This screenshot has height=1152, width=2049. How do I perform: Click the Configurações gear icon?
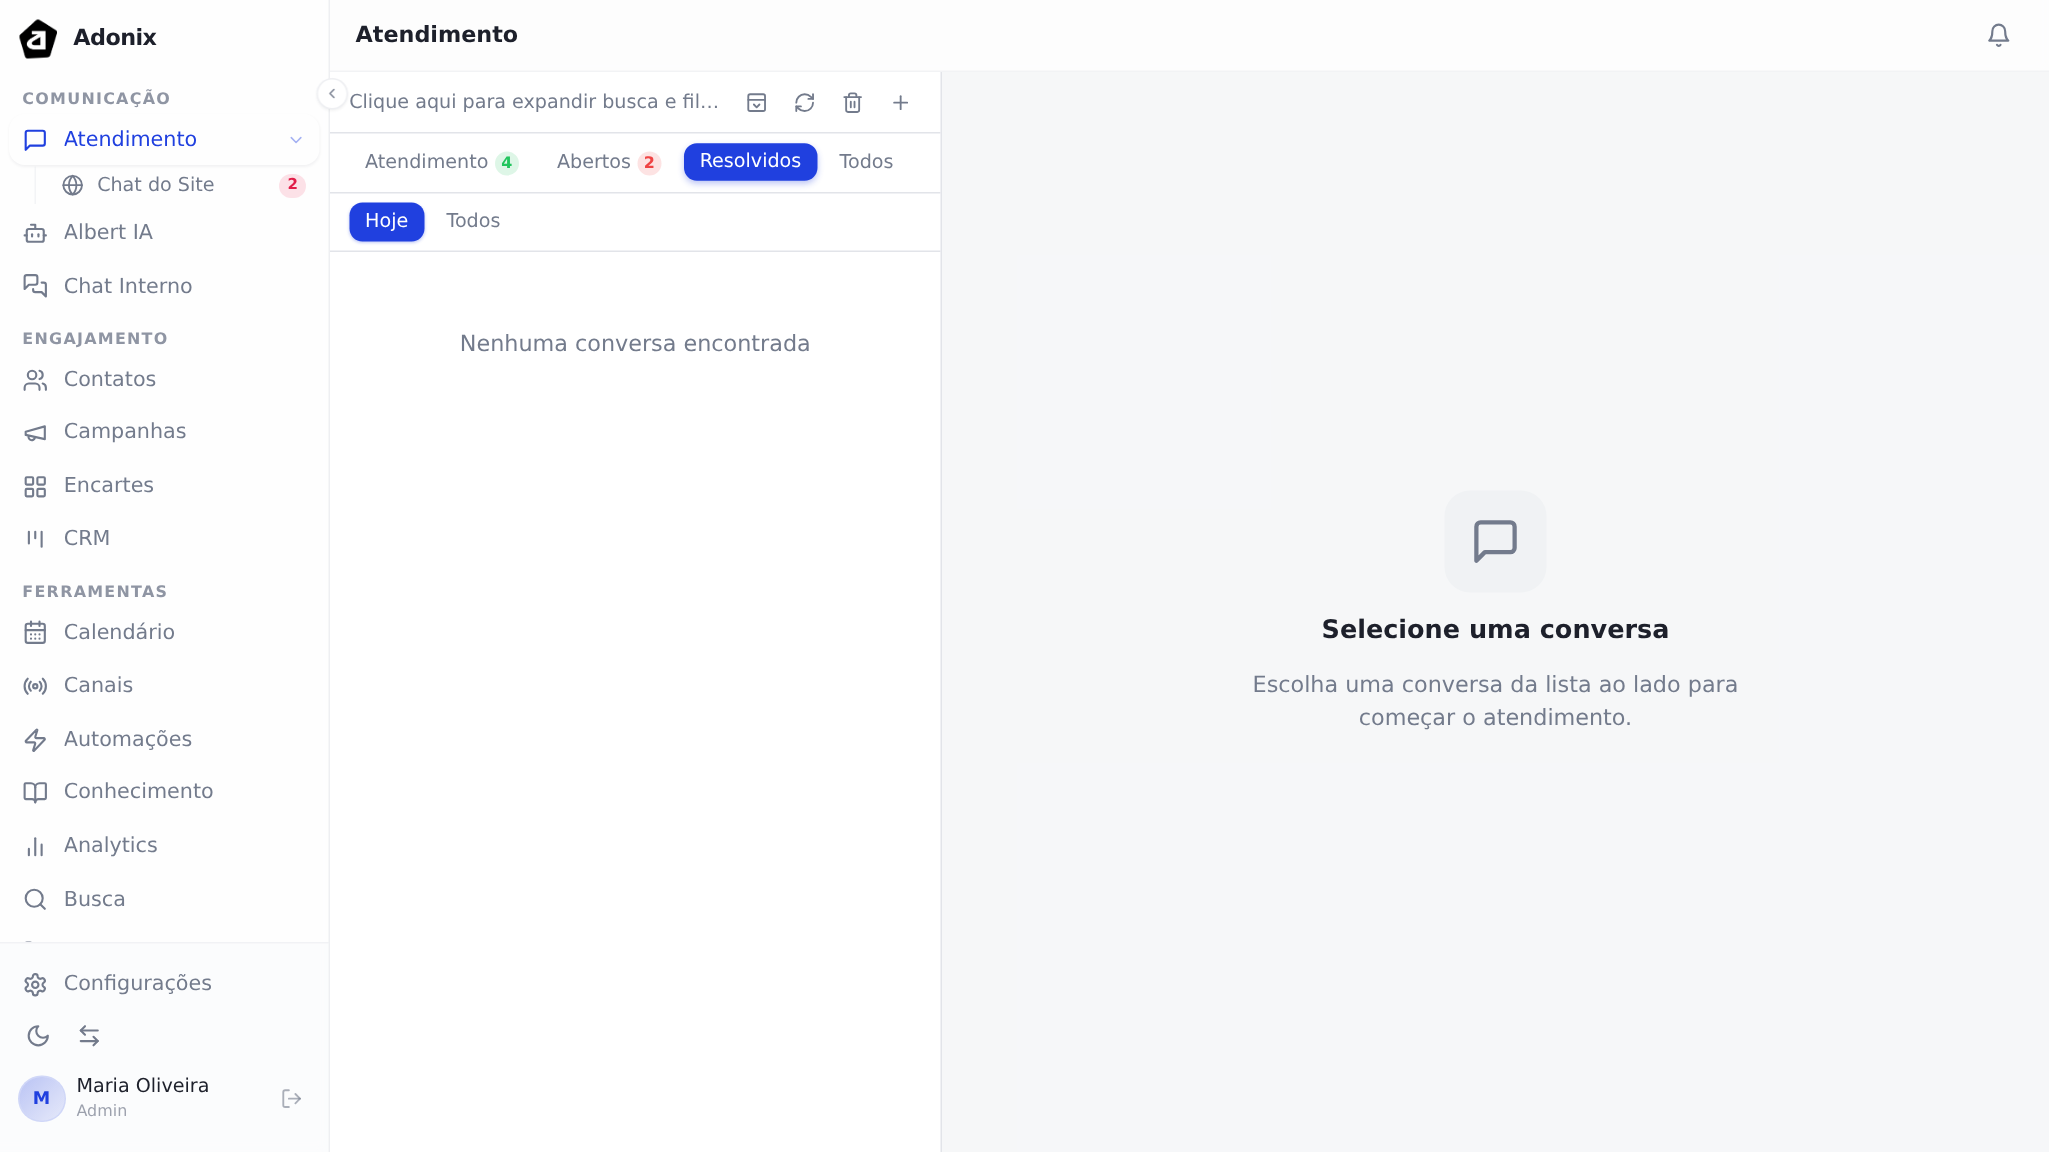pyautogui.click(x=35, y=985)
